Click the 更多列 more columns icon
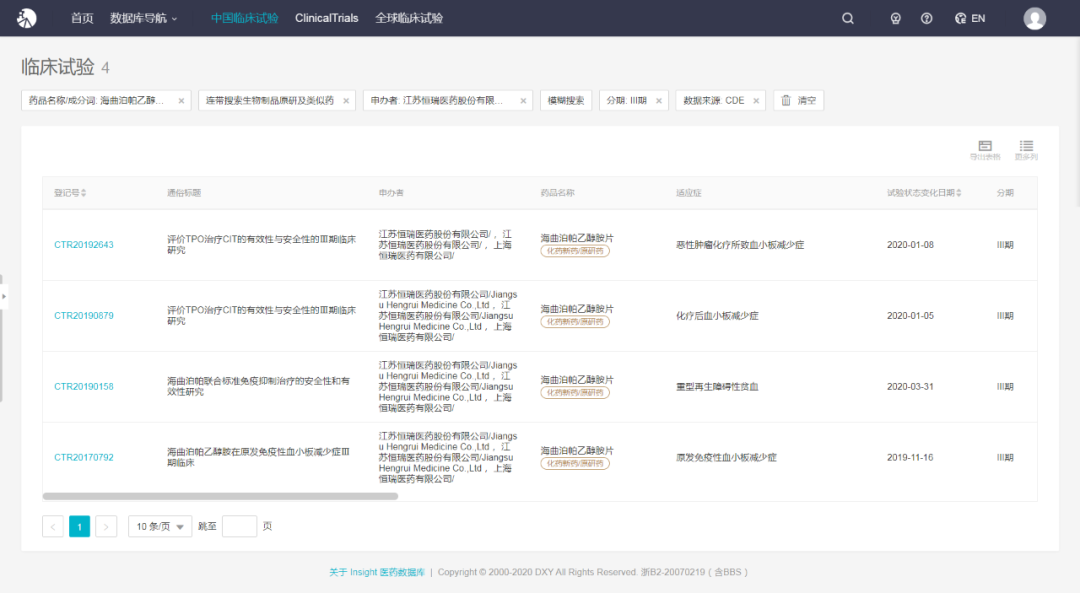The height and width of the screenshot is (593, 1080). (x=1026, y=149)
